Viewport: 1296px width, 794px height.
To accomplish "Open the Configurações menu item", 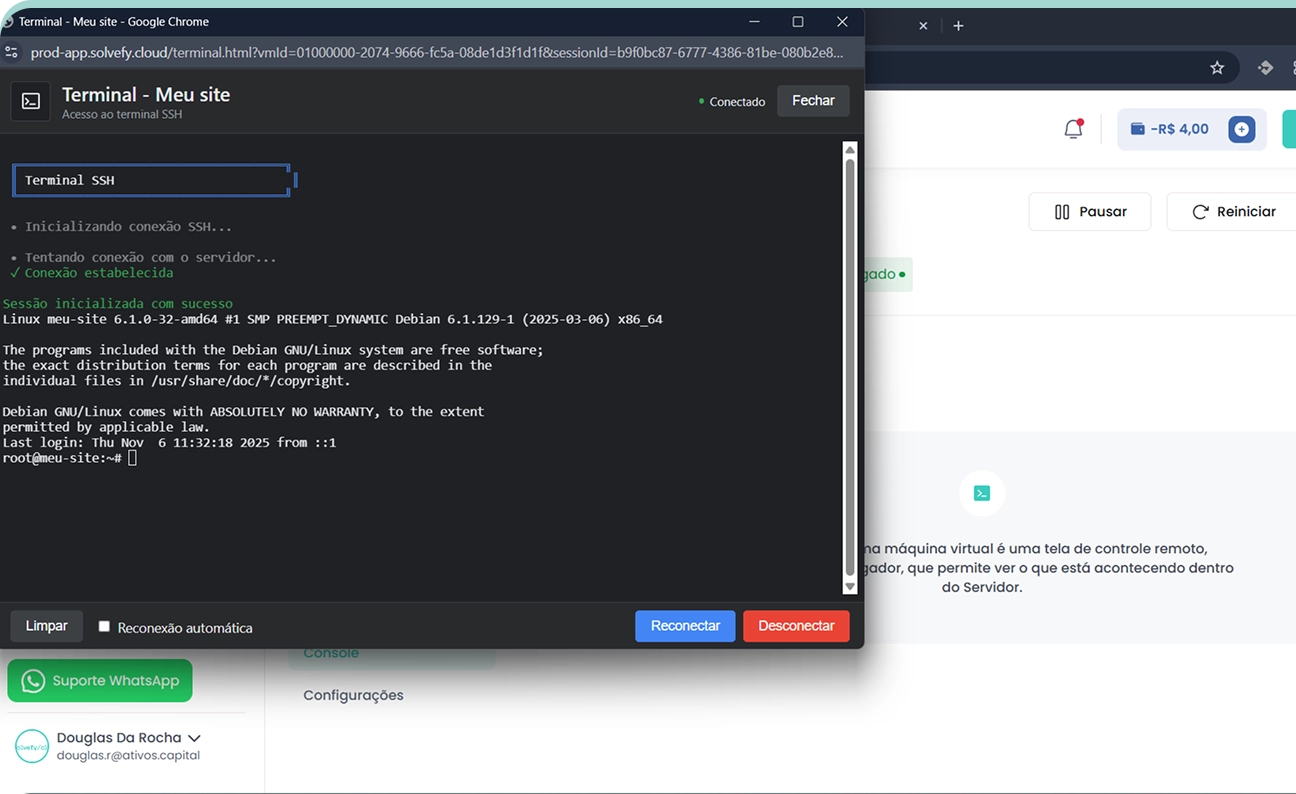I will click(353, 695).
